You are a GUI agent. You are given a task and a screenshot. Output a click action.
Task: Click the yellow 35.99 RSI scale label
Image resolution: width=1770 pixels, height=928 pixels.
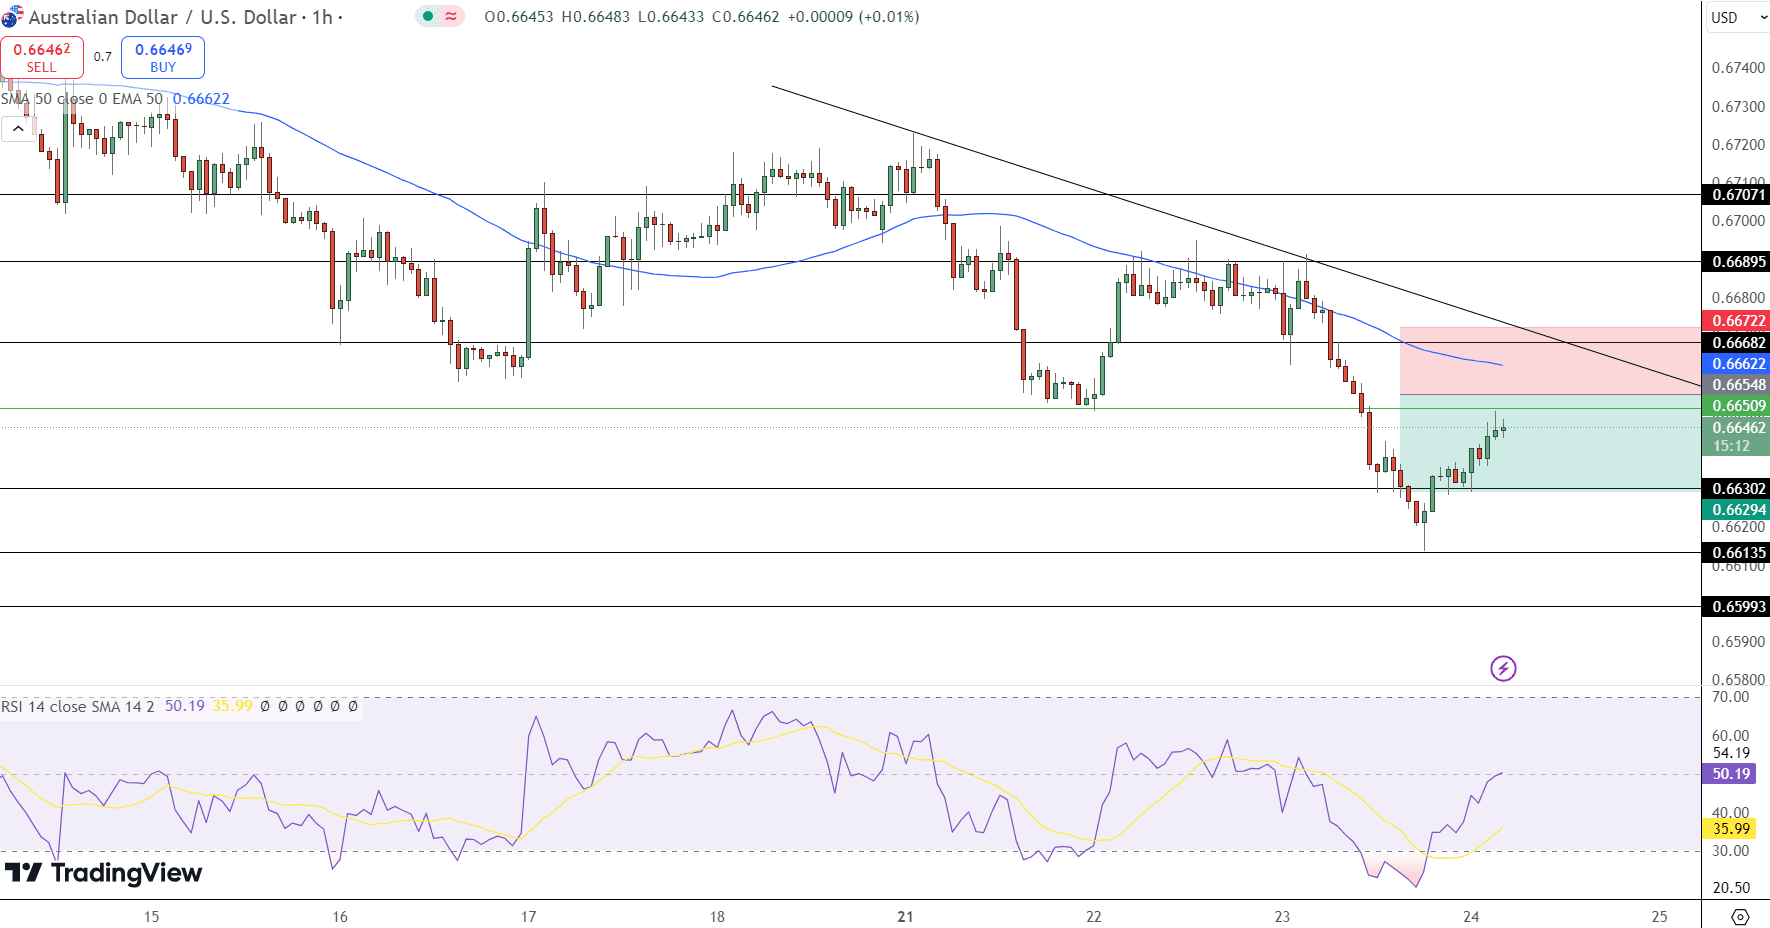click(x=1730, y=829)
